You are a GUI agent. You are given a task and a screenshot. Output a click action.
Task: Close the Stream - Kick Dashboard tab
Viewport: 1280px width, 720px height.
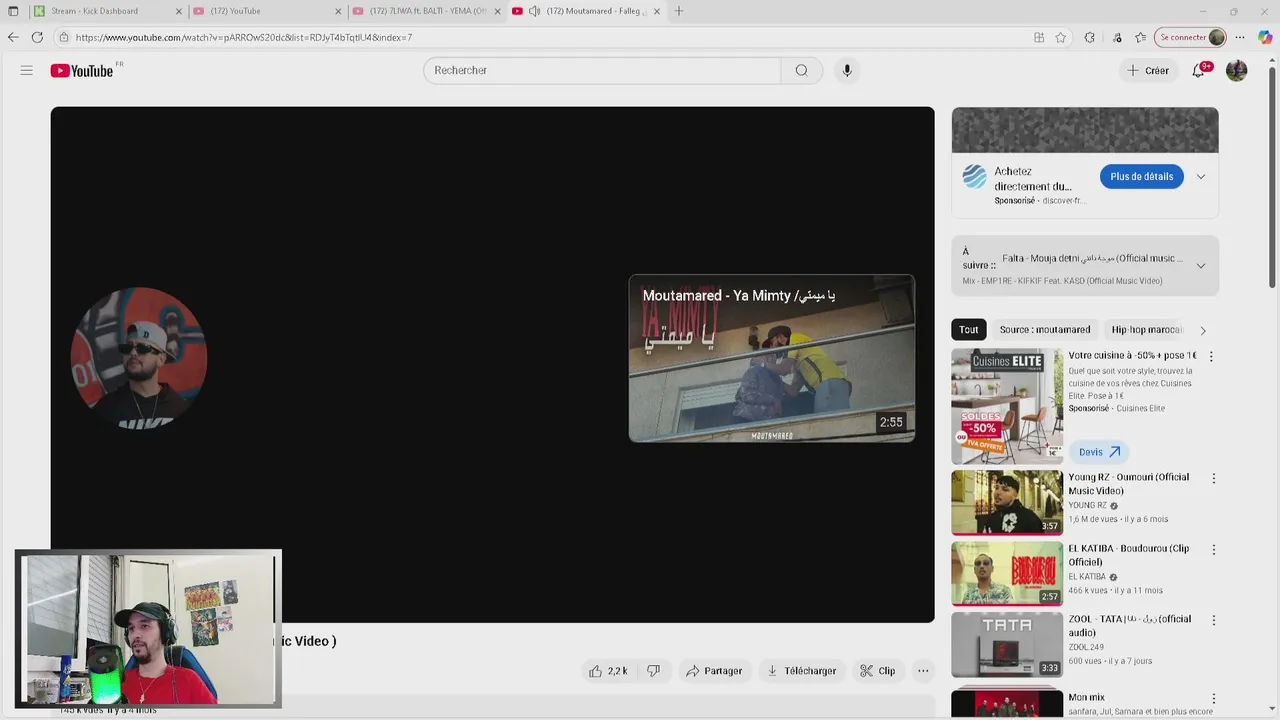(179, 11)
